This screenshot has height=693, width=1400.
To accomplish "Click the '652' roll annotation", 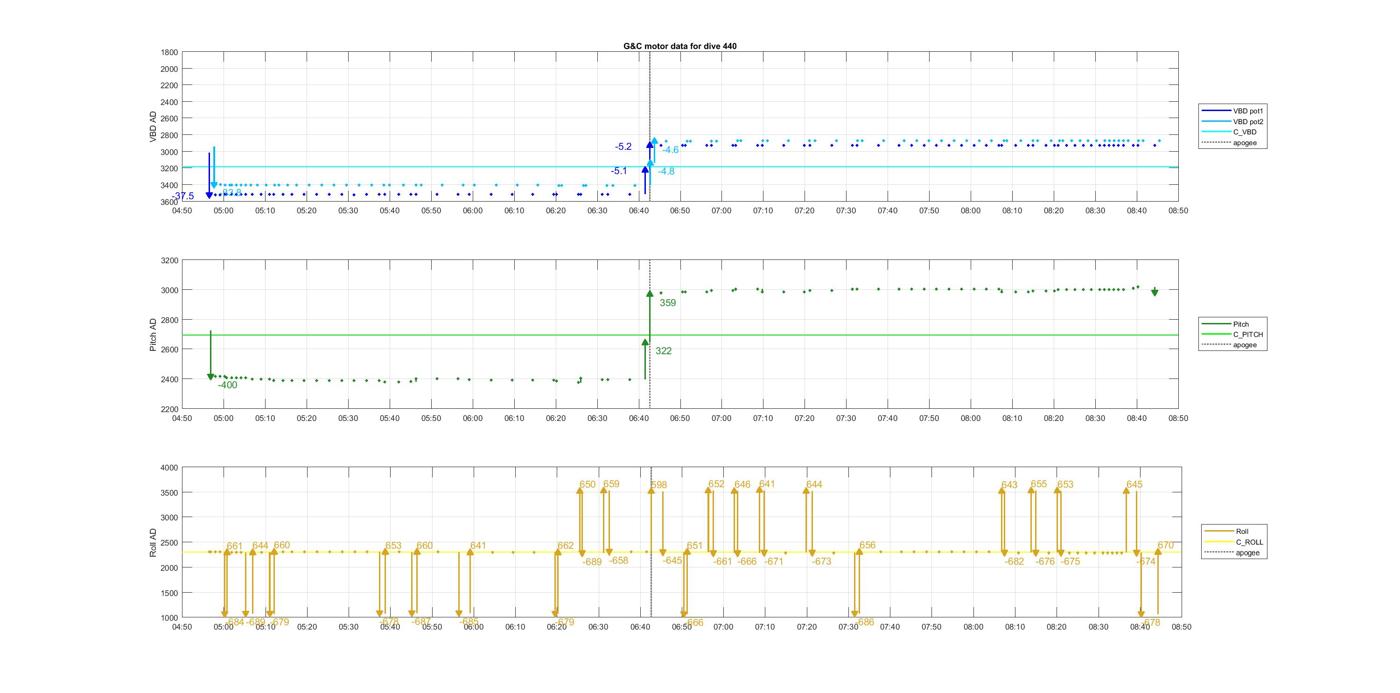I will point(716,485).
